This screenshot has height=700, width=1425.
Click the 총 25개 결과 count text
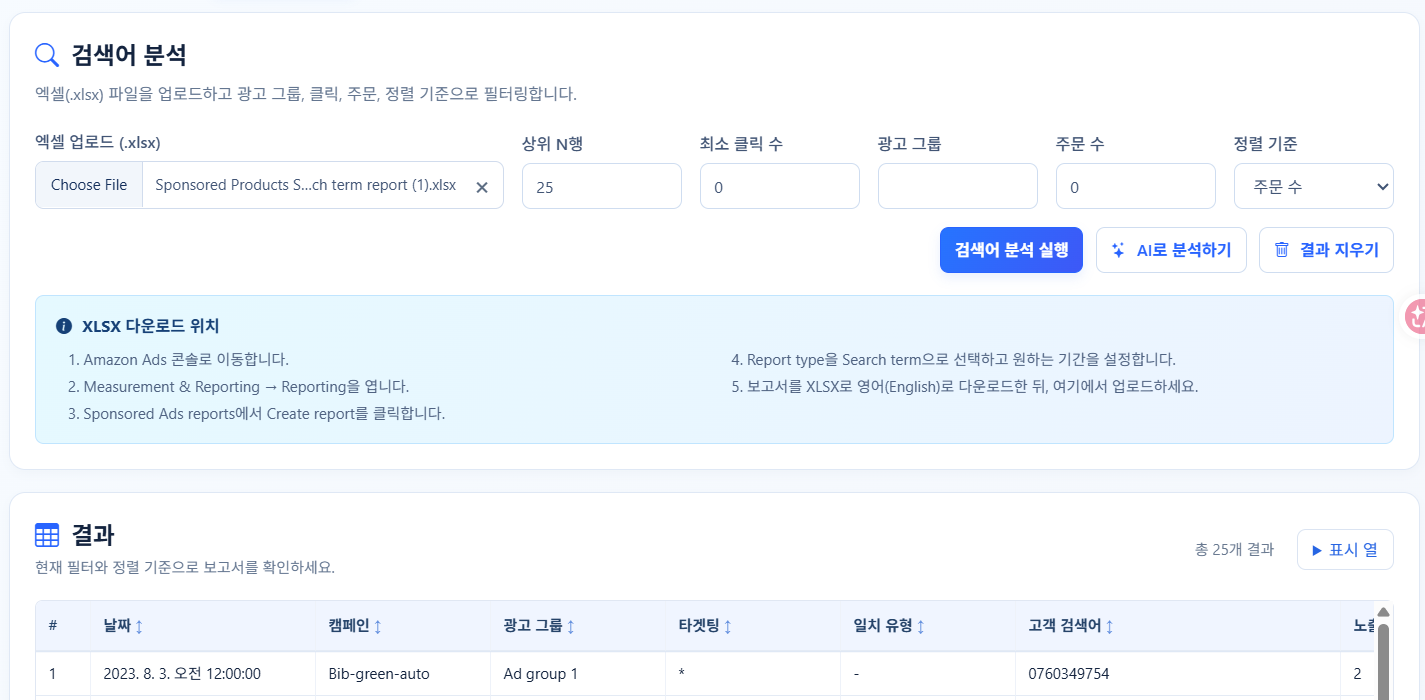pos(1234,549)
